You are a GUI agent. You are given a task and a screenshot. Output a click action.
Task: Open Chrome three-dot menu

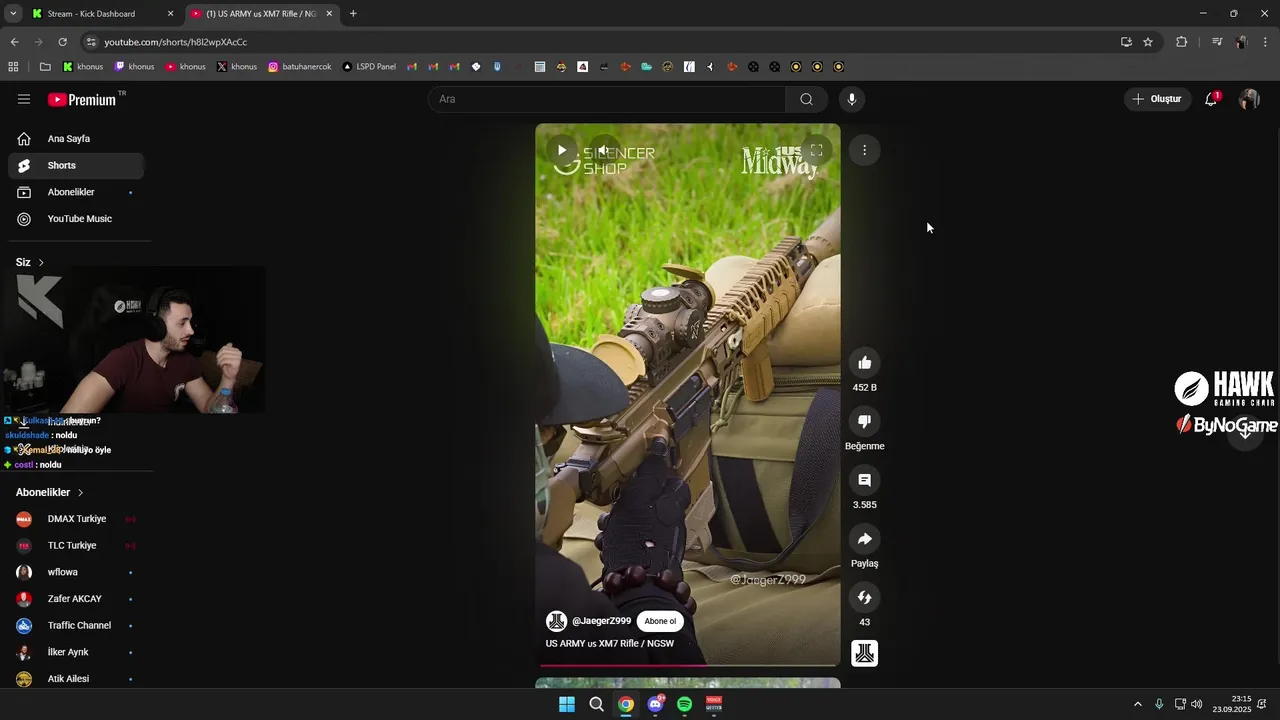(1265, 42)
